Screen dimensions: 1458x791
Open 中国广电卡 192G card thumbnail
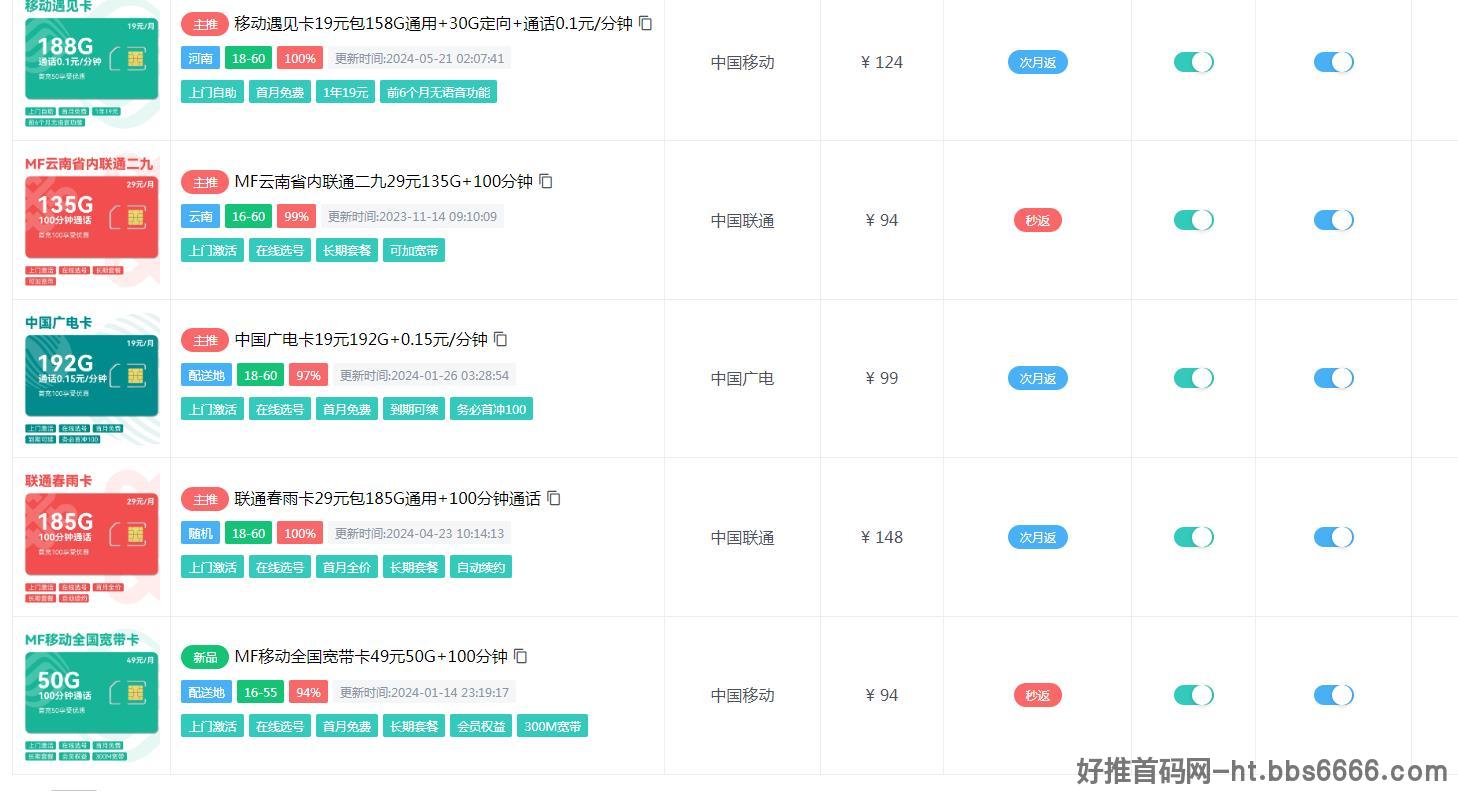click(92, 378)
